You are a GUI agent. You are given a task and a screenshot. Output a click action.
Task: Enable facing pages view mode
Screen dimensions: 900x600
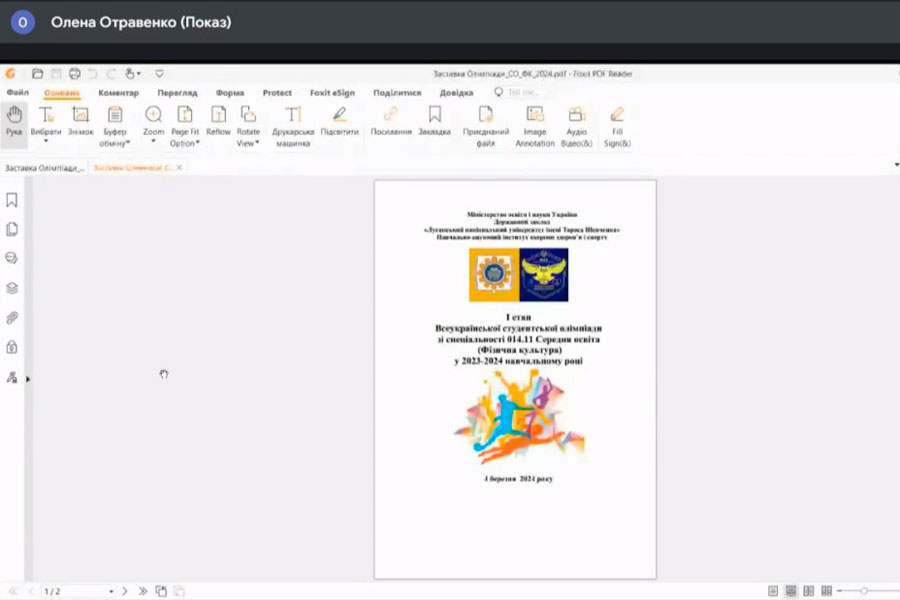(x=809, y=591)
